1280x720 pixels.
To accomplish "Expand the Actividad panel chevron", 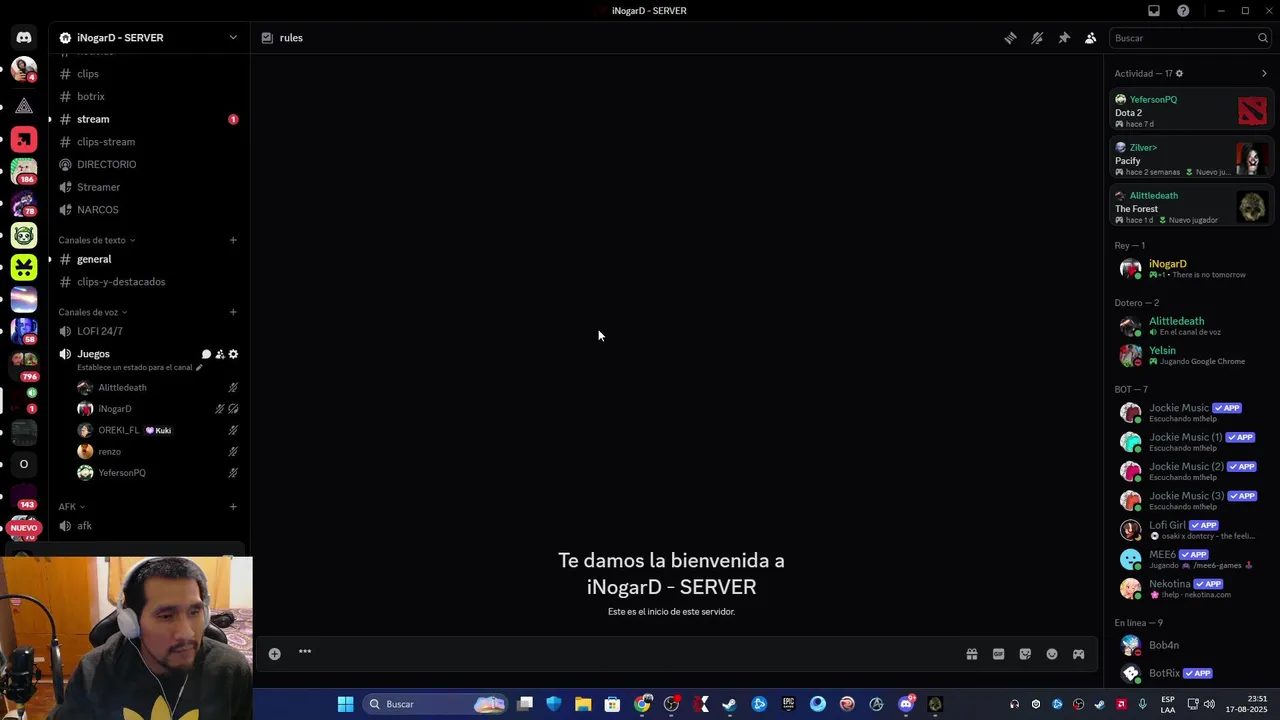I will pyautogui.click(x=1264, y=73).
